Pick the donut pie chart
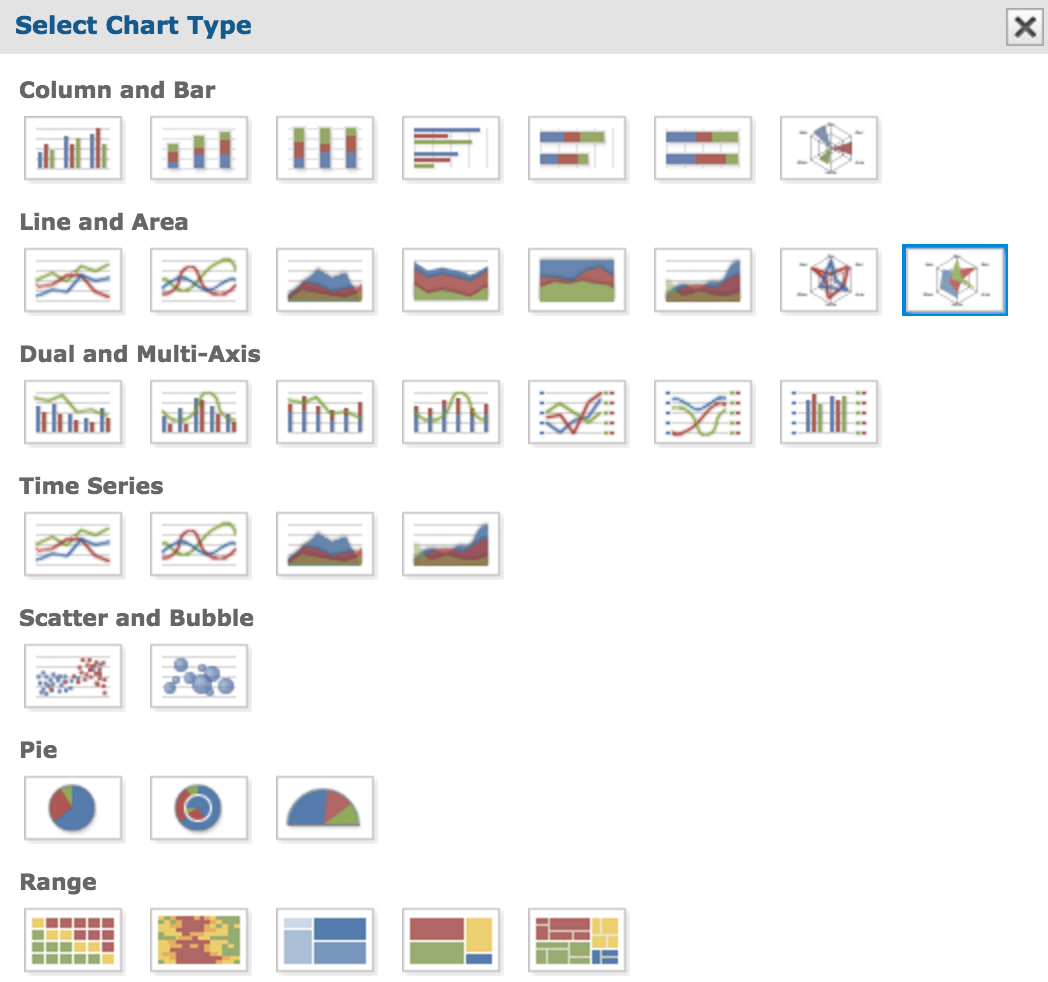Screen dimensions: 1048x982 199,808
